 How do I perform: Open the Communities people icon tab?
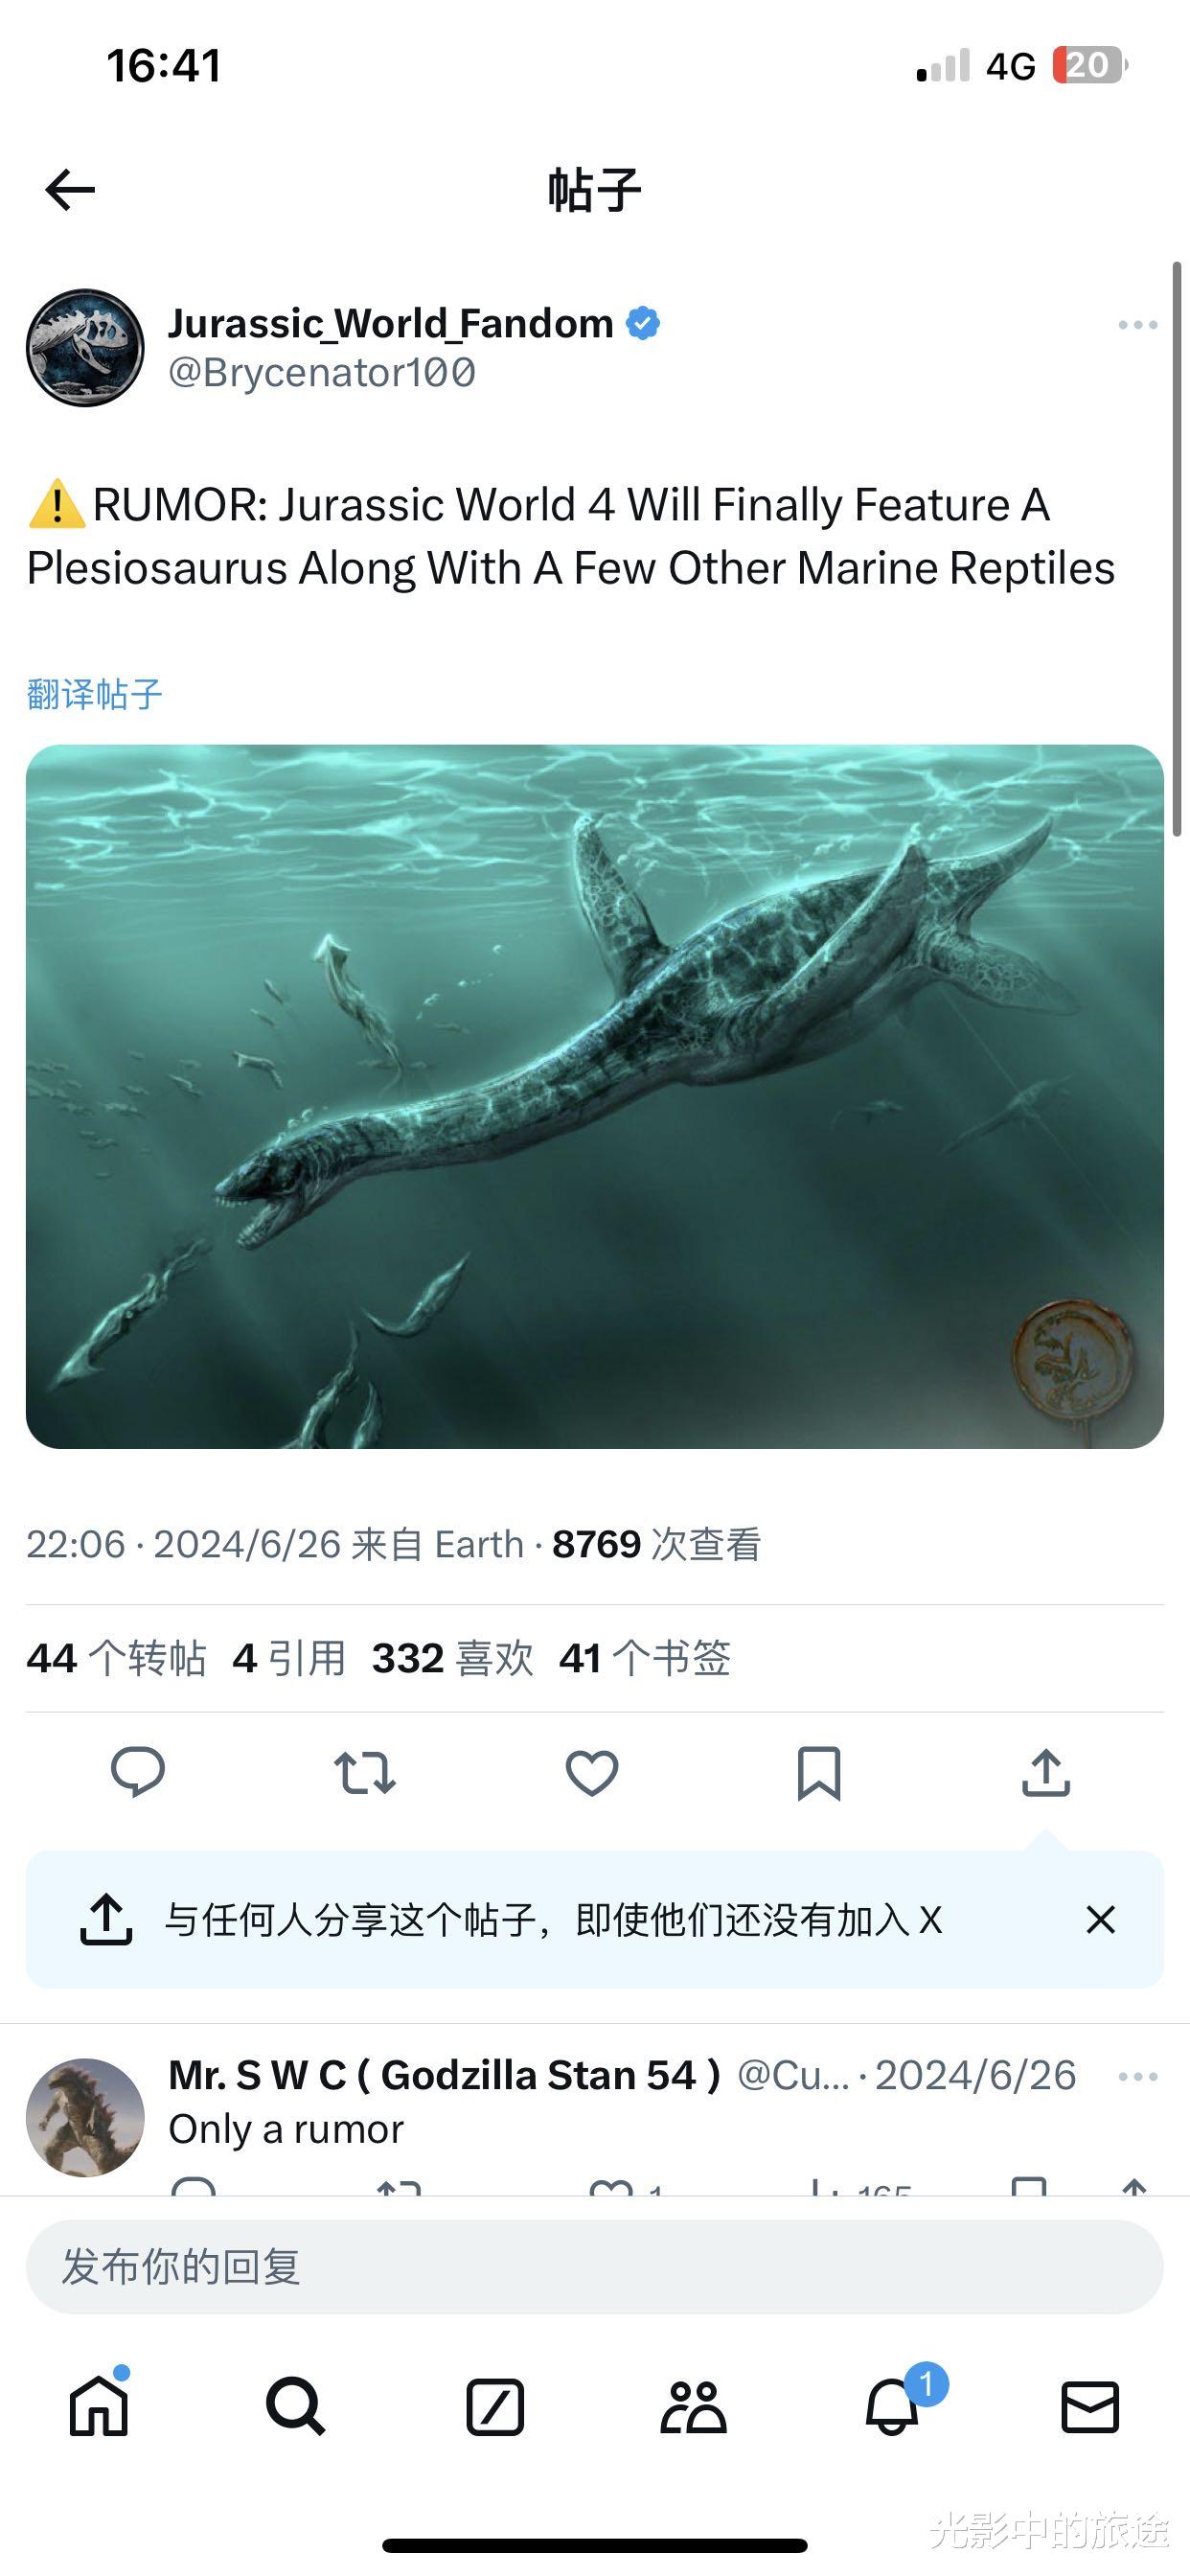[x=693, y=2406]
